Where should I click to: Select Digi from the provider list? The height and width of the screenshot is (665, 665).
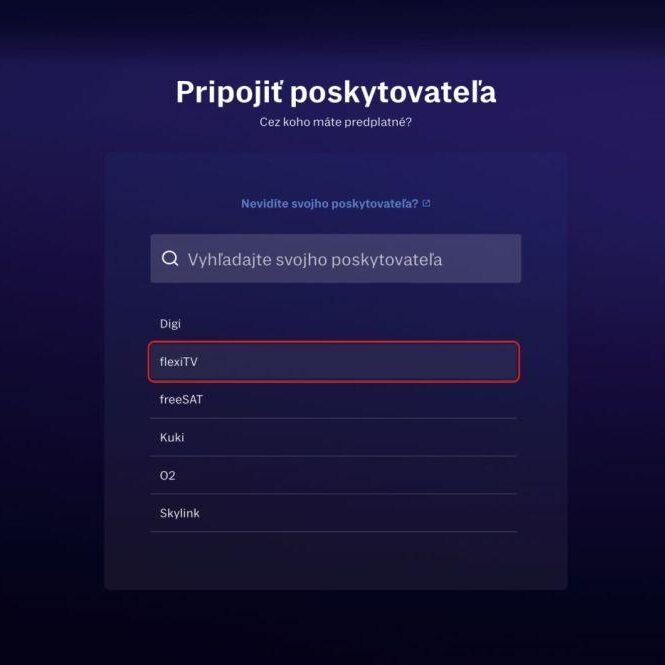click(333, 324)
